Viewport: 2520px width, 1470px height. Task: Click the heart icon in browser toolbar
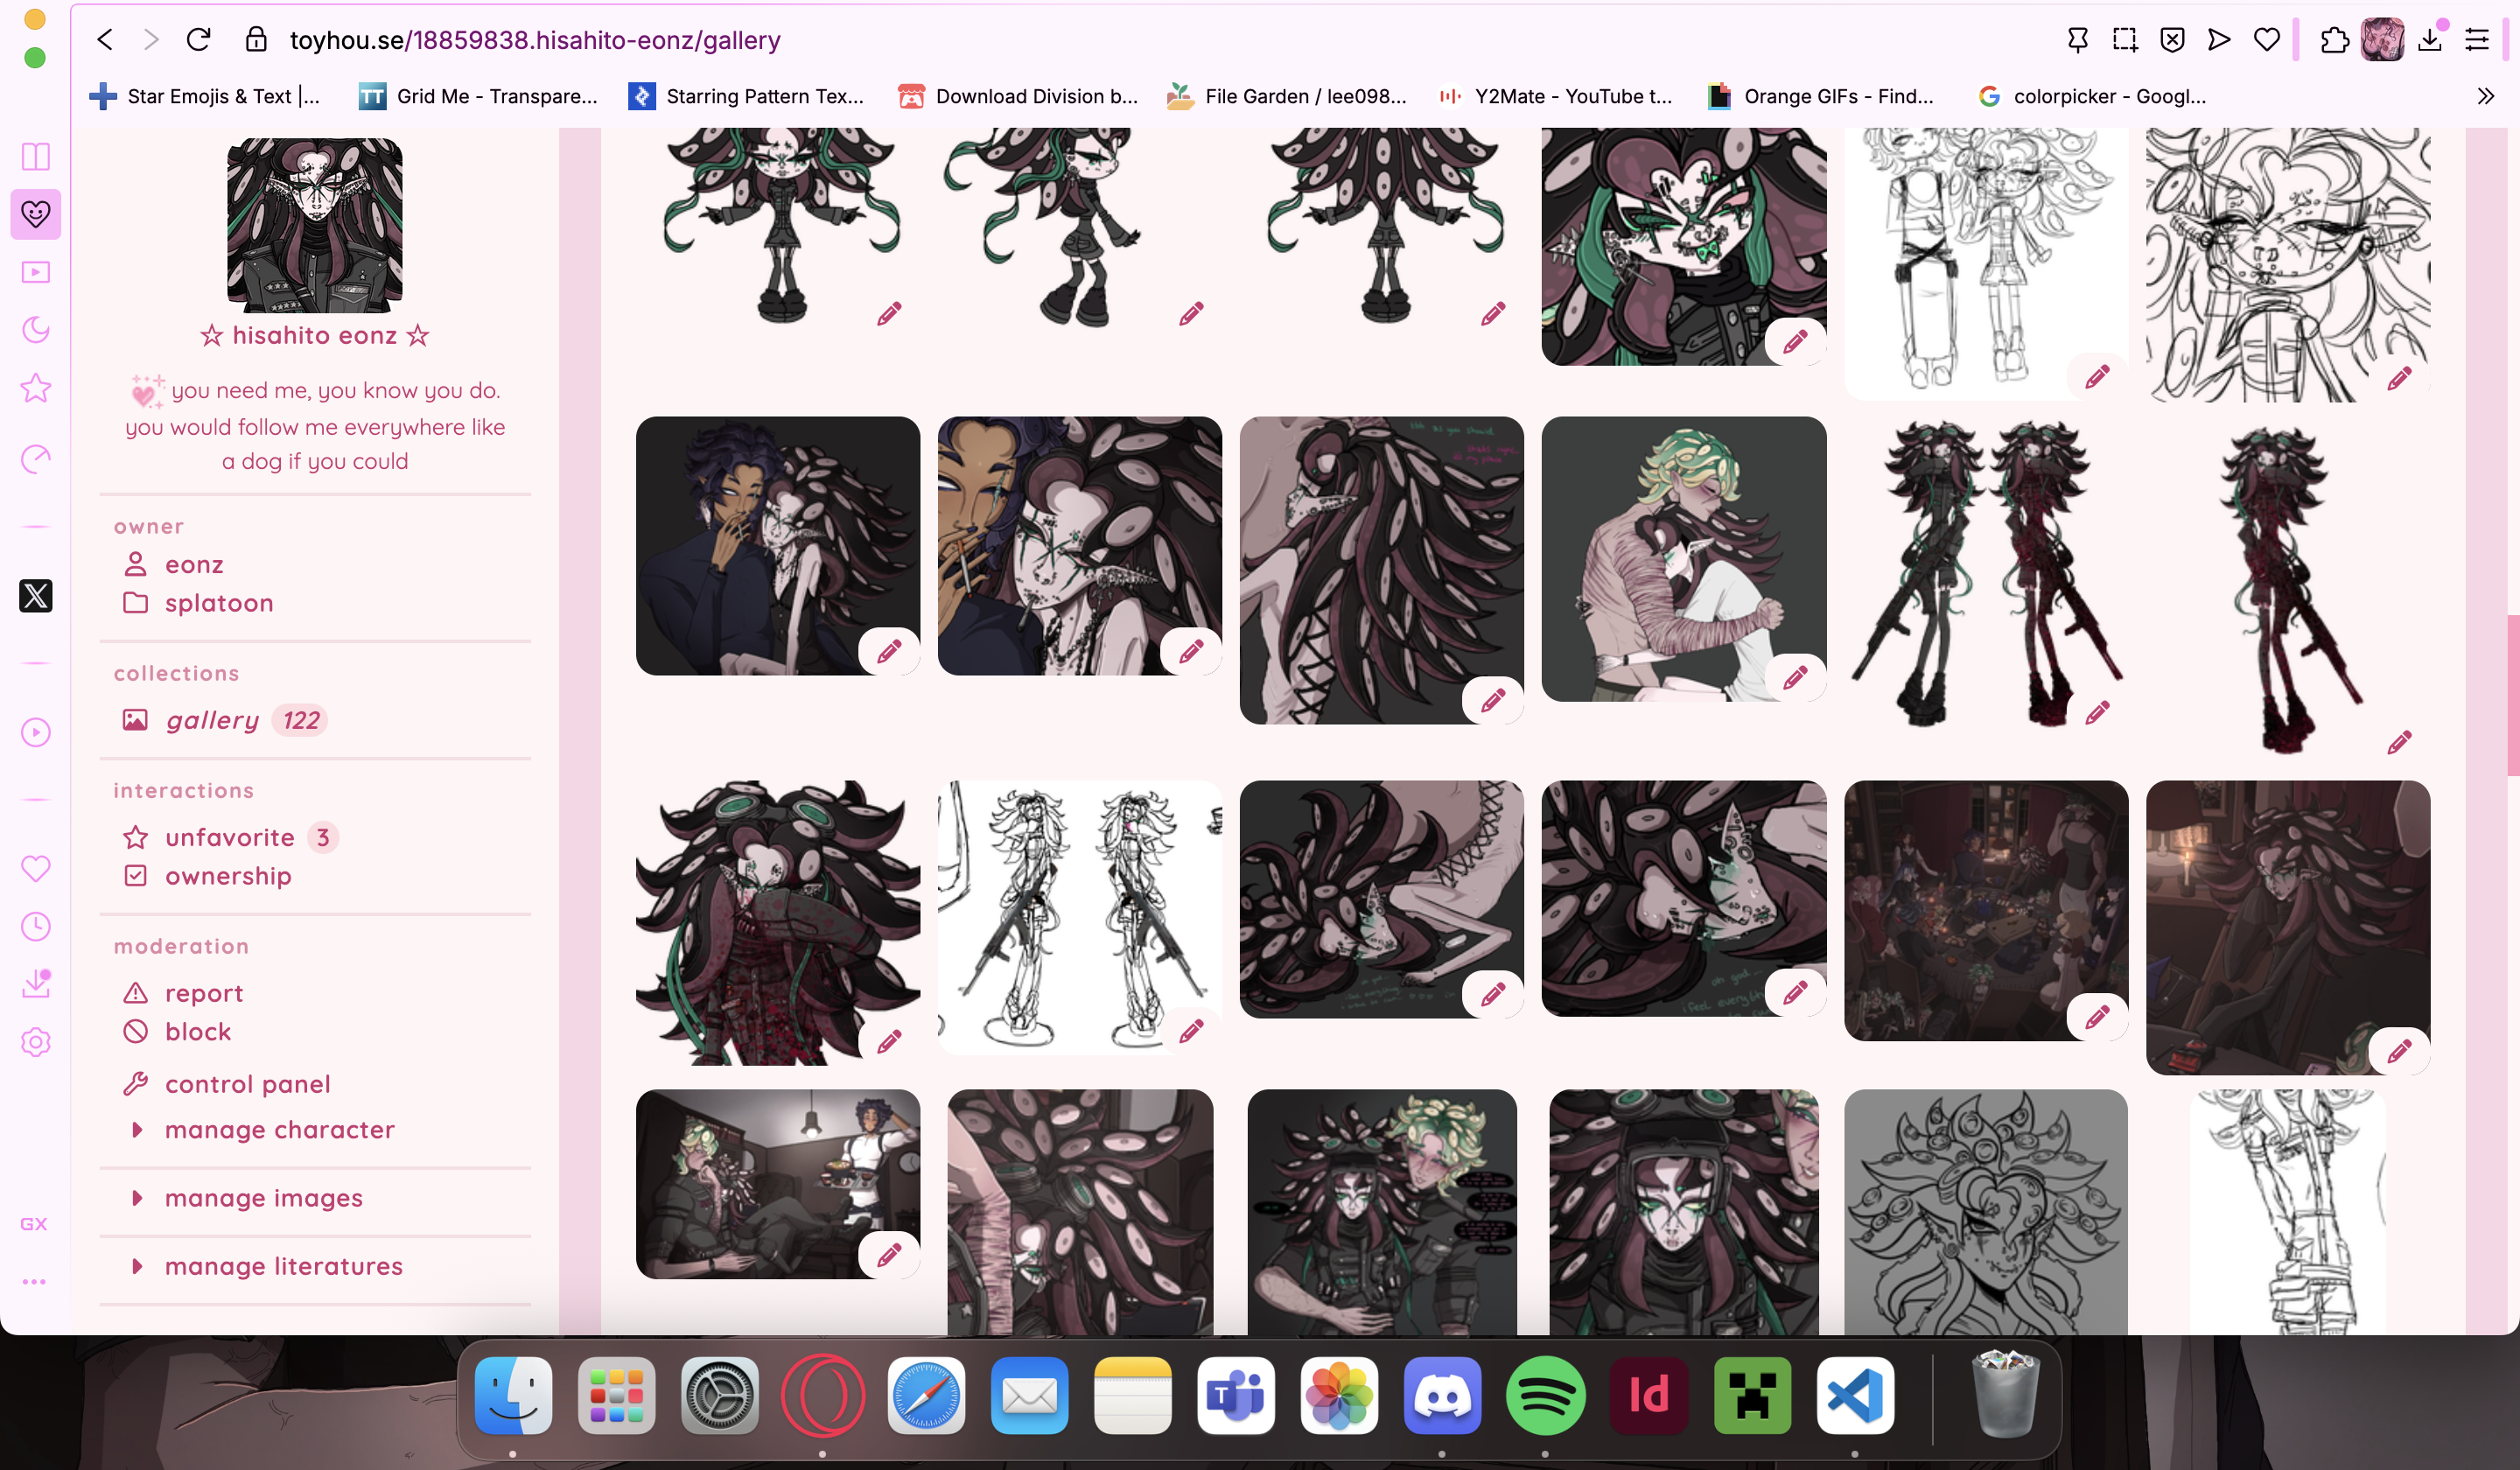point(2267,40)
